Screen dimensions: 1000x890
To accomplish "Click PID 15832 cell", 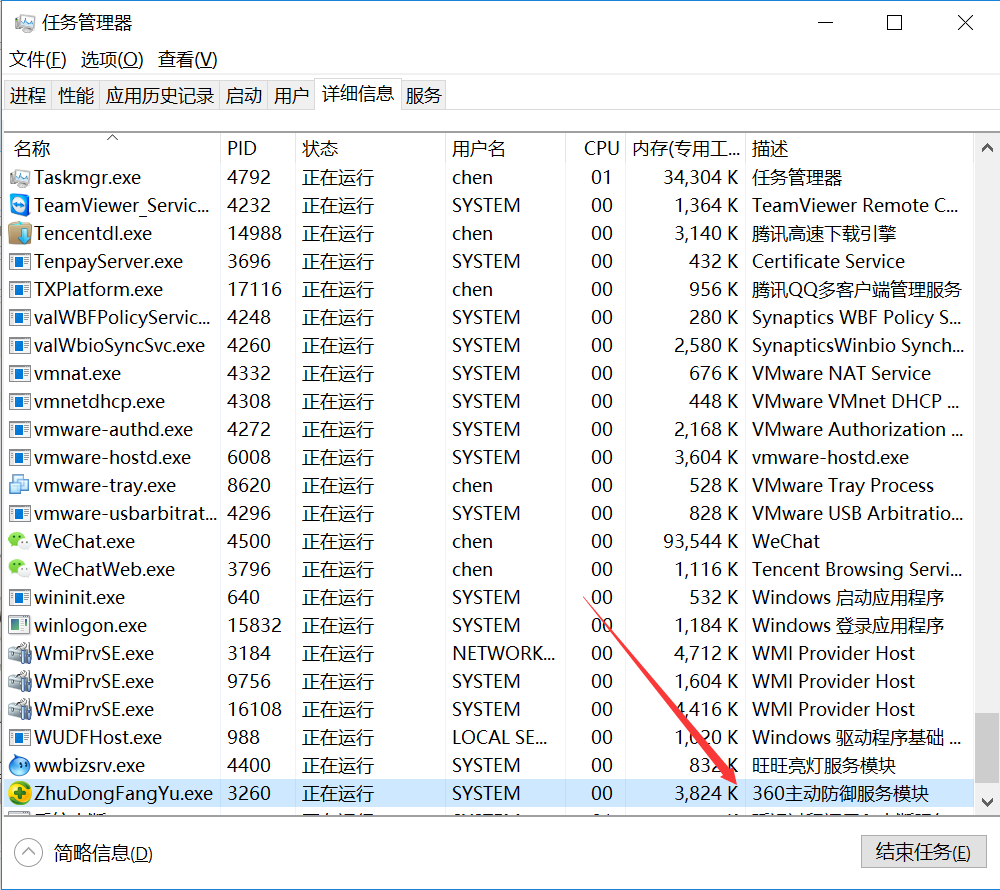I will pyautogui.click(x=254, y=625).
